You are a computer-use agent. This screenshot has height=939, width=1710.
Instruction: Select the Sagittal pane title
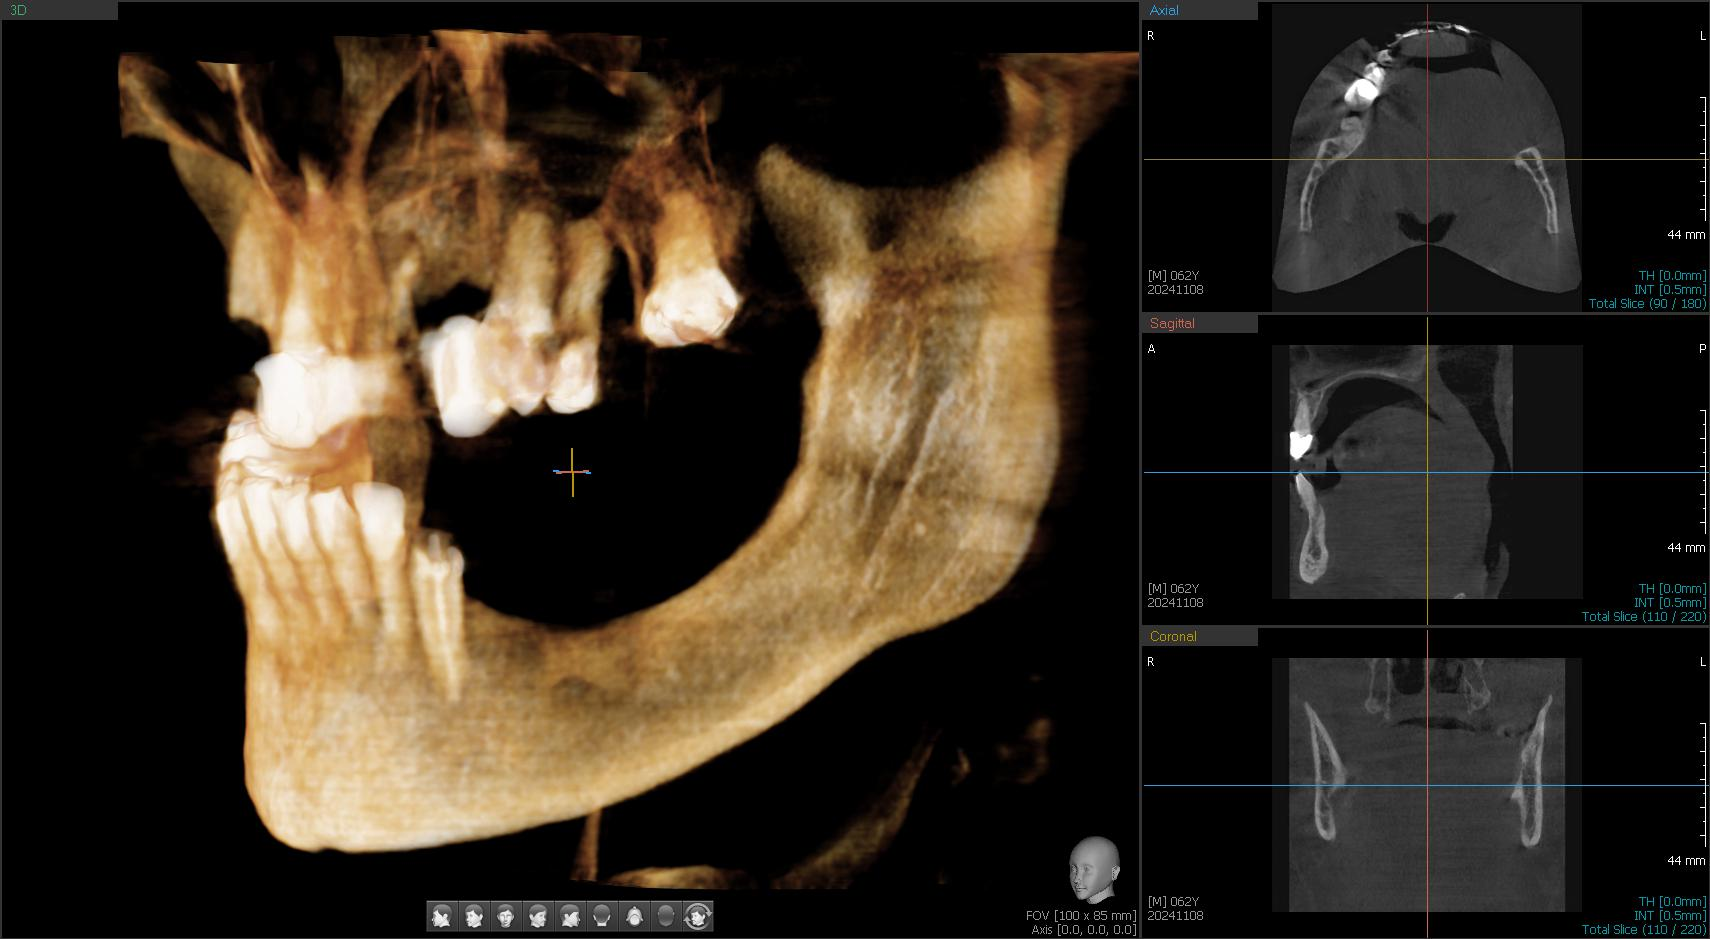point(1172,323)
